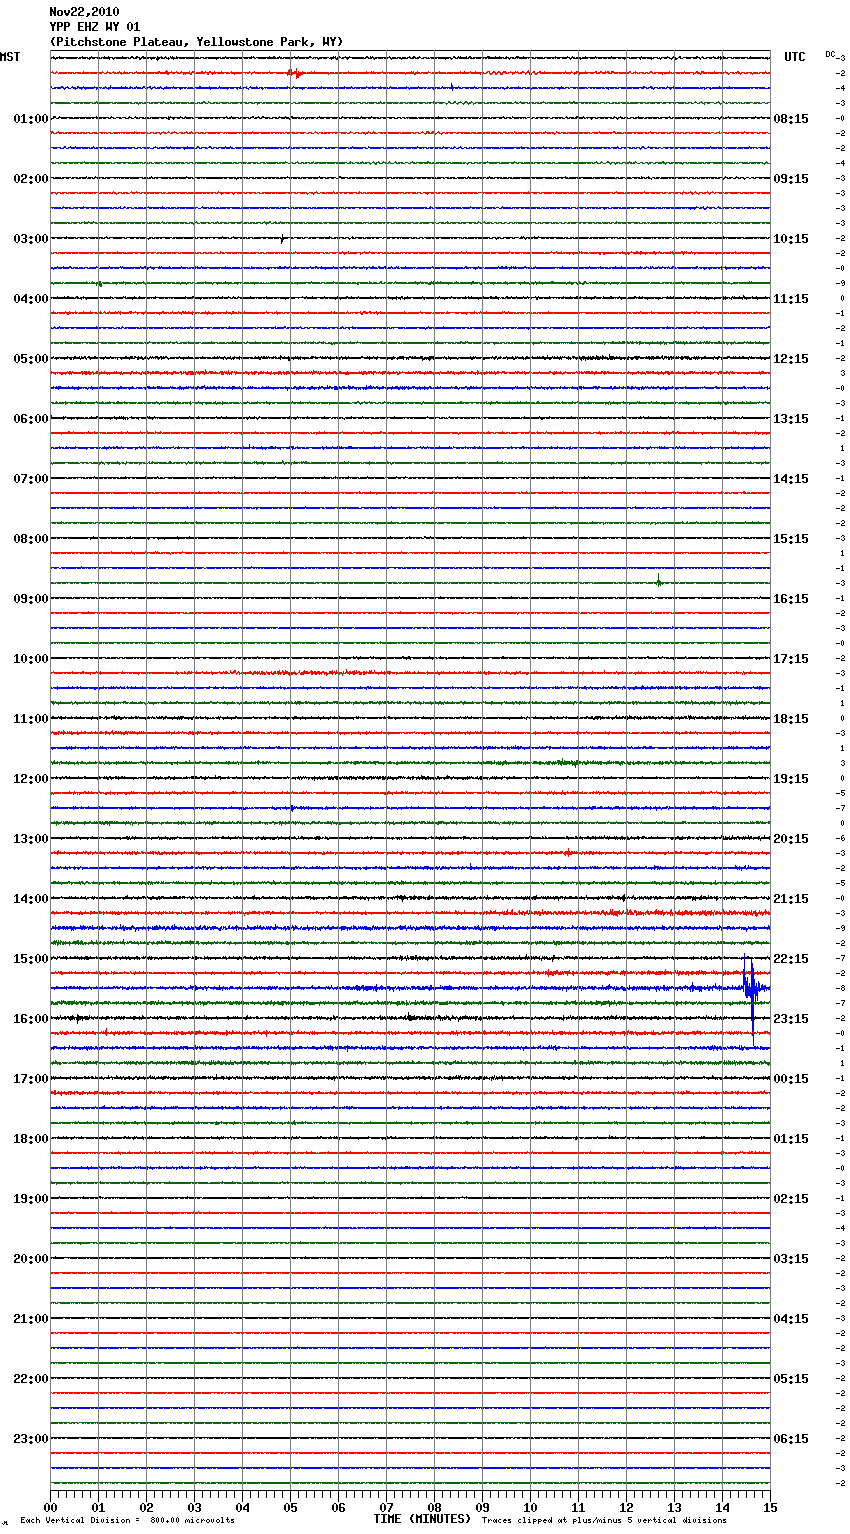Click the 08:15 UTC time label
This screenshot has height=1534, width=850.
pyautogui.click(x=791, y=119)
